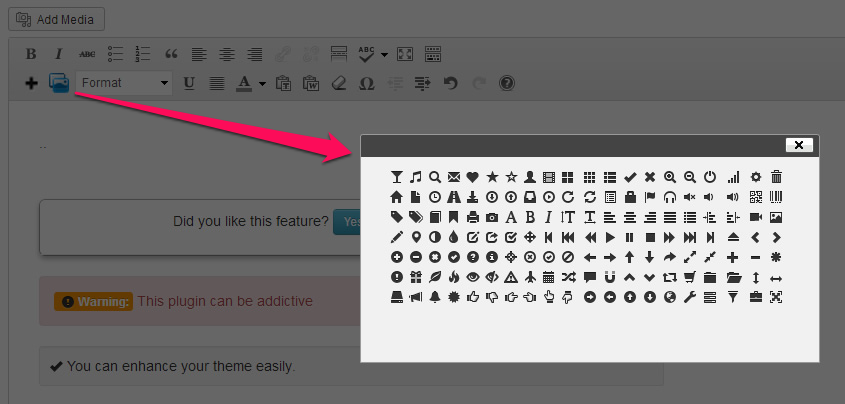Apply the text color A swatch
845x404 pixels.
click(x=244, y=83)
